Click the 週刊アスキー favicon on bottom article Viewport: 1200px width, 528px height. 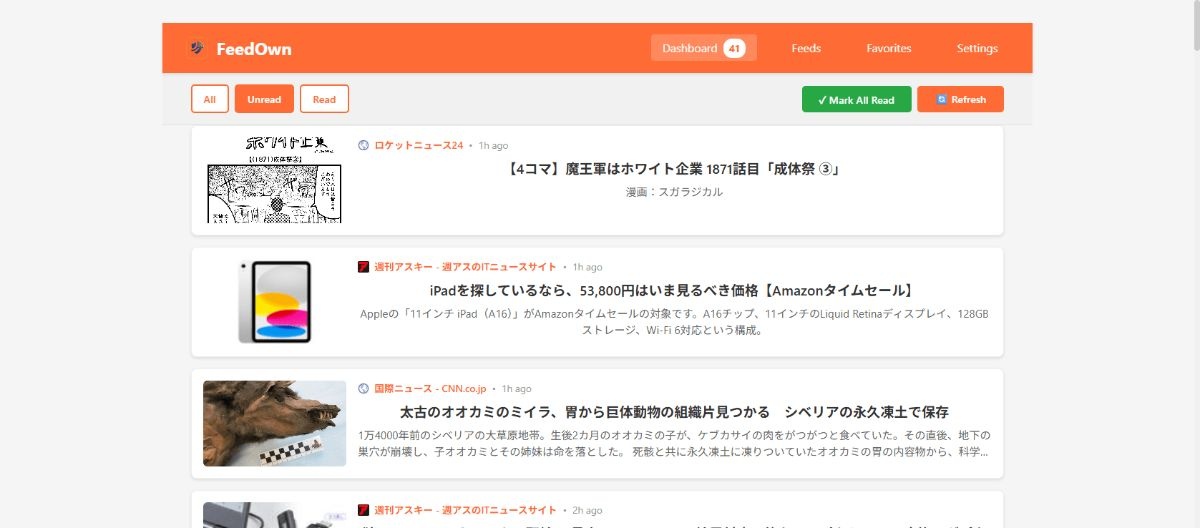click(x=364, y=510)
